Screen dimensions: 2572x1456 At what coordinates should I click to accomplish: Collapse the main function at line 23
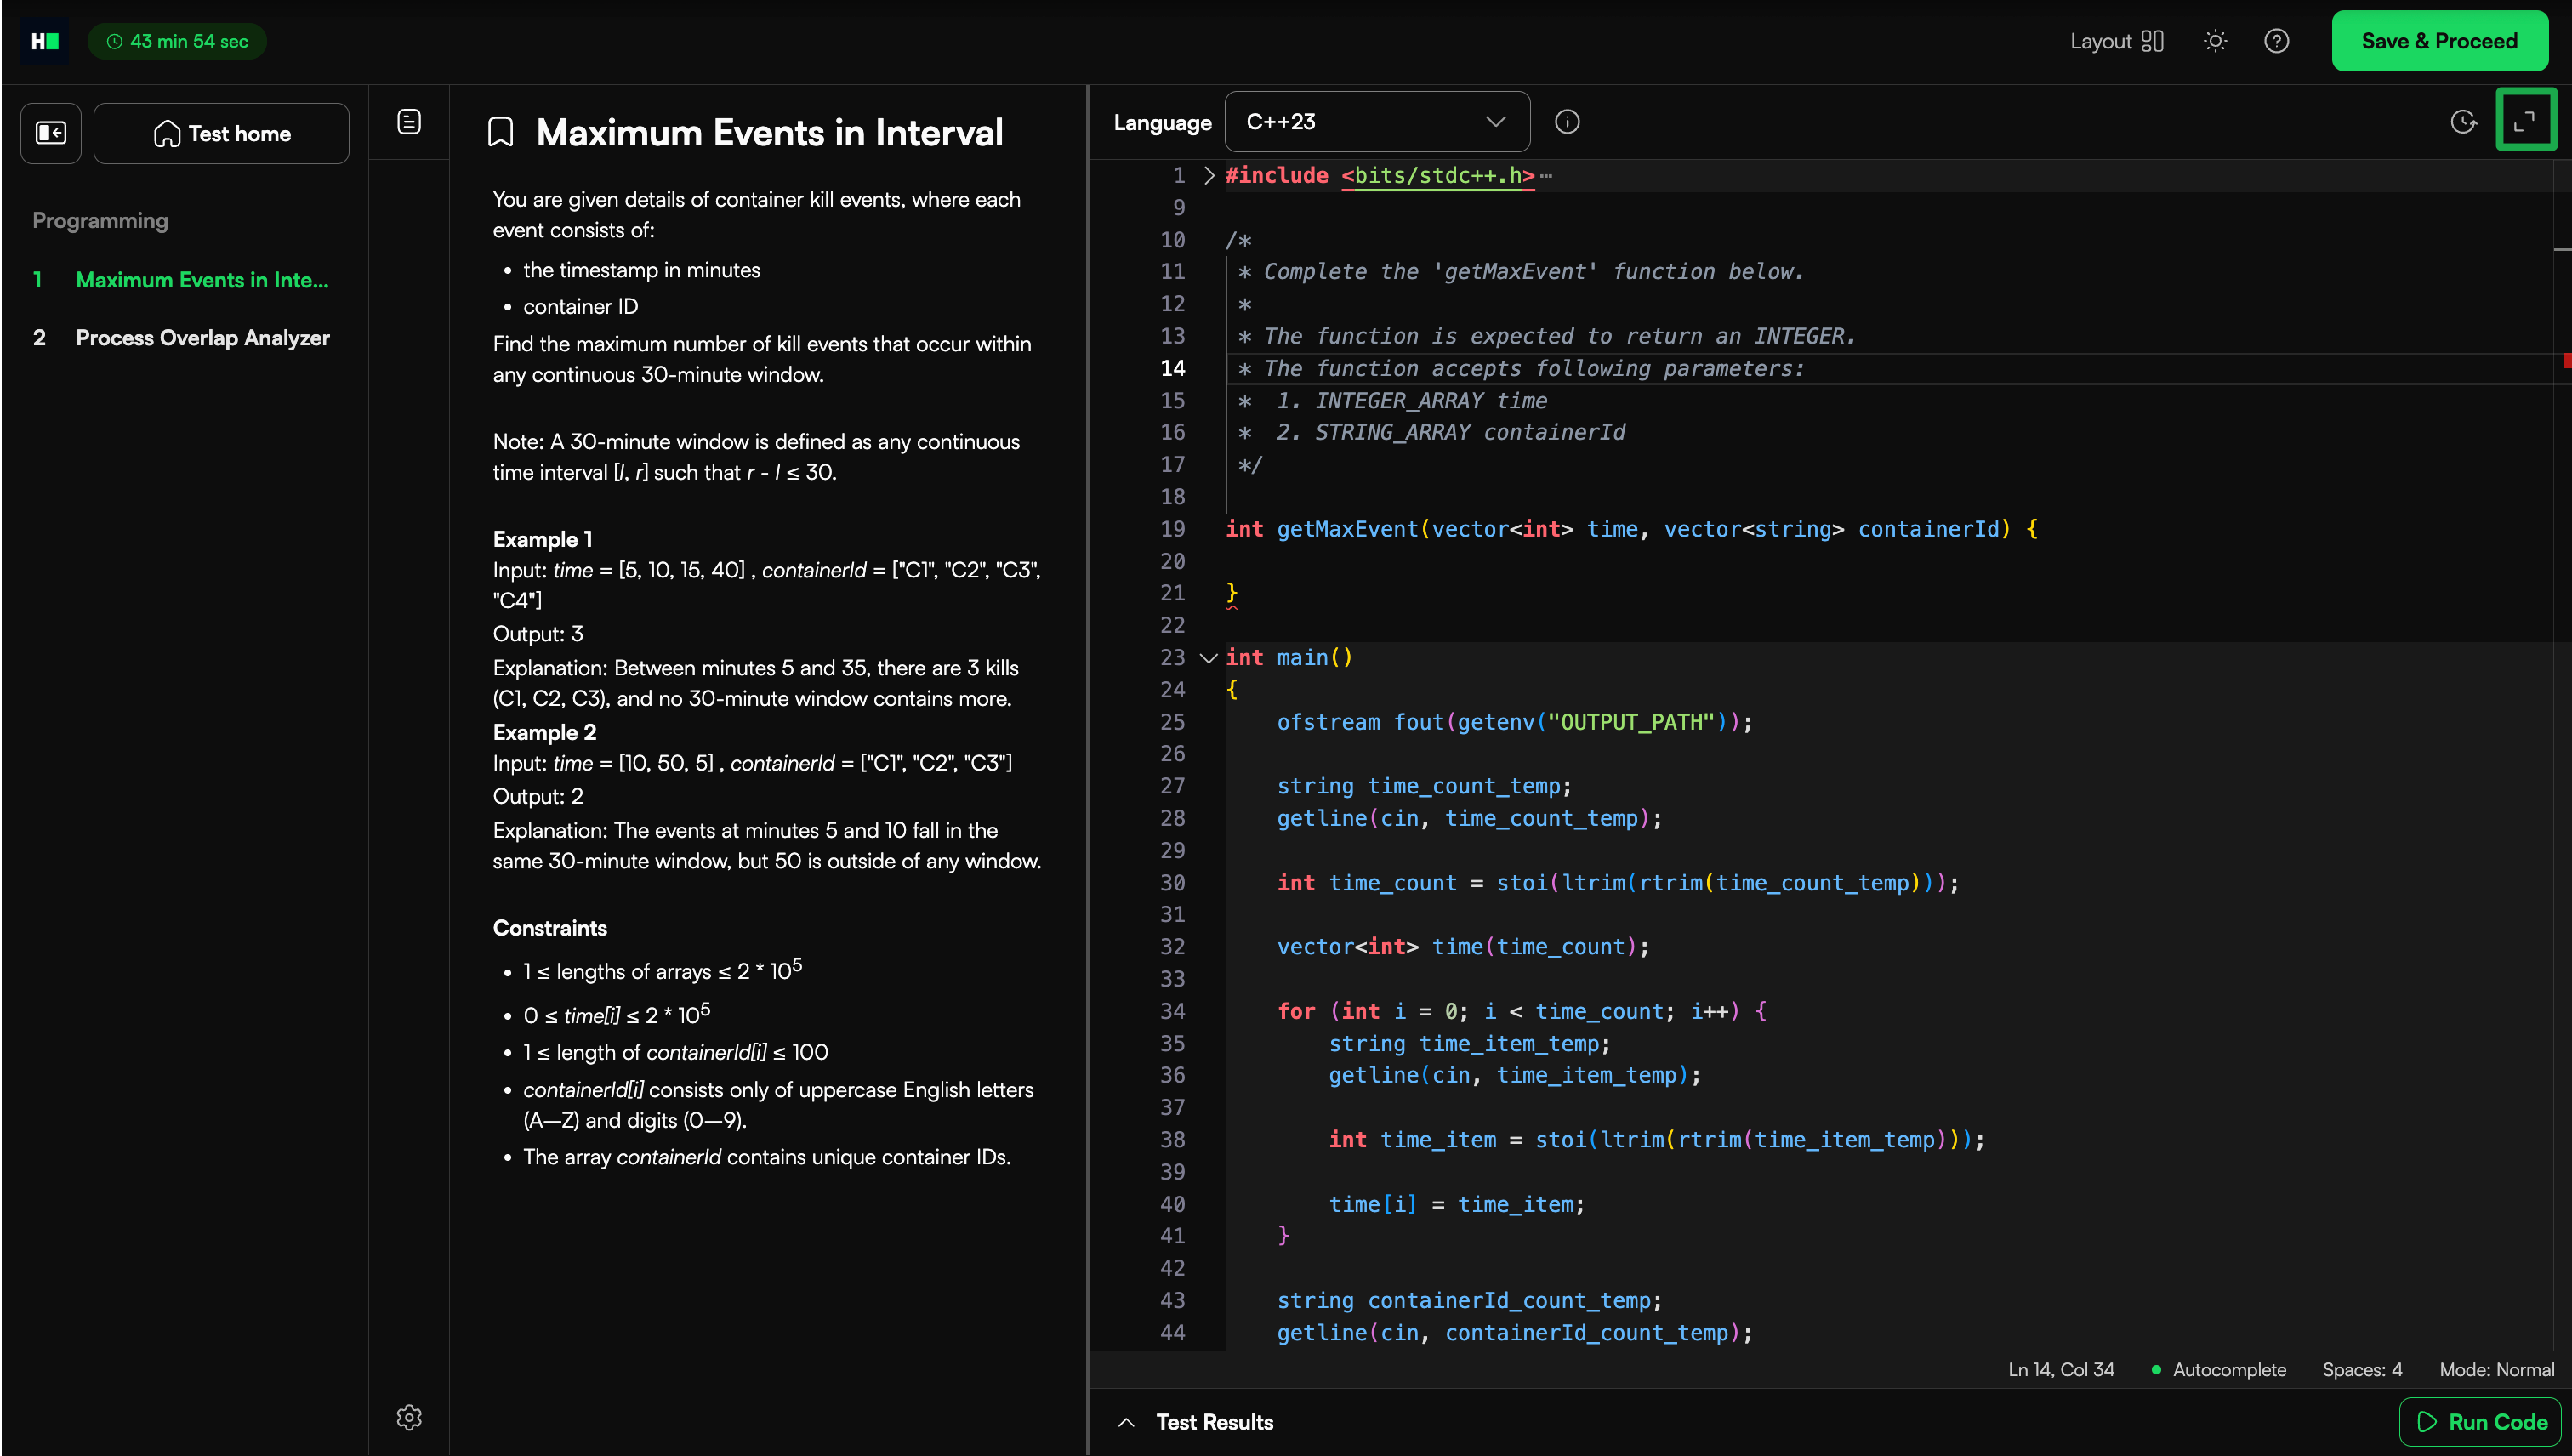pos(1208,658)
